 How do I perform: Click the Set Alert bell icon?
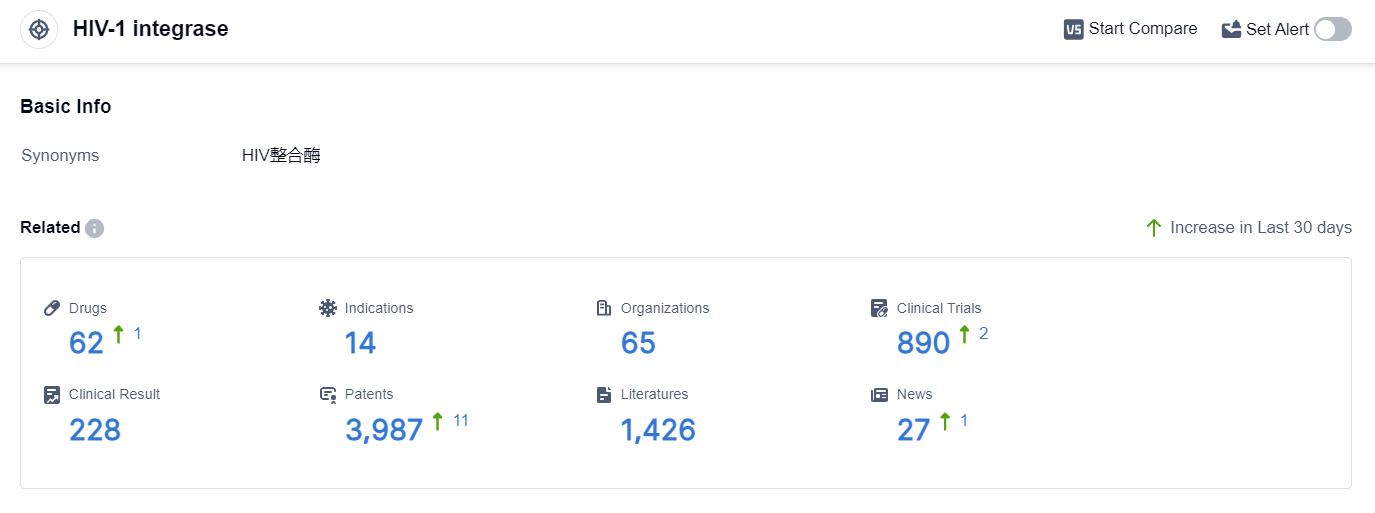click(1231, 29)
